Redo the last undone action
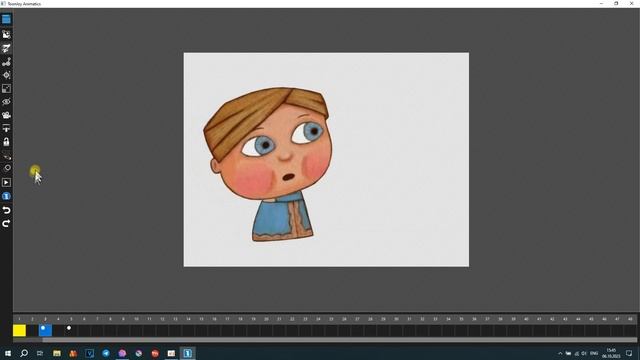This screenshot has width=640, height=360. coord(6,224)
